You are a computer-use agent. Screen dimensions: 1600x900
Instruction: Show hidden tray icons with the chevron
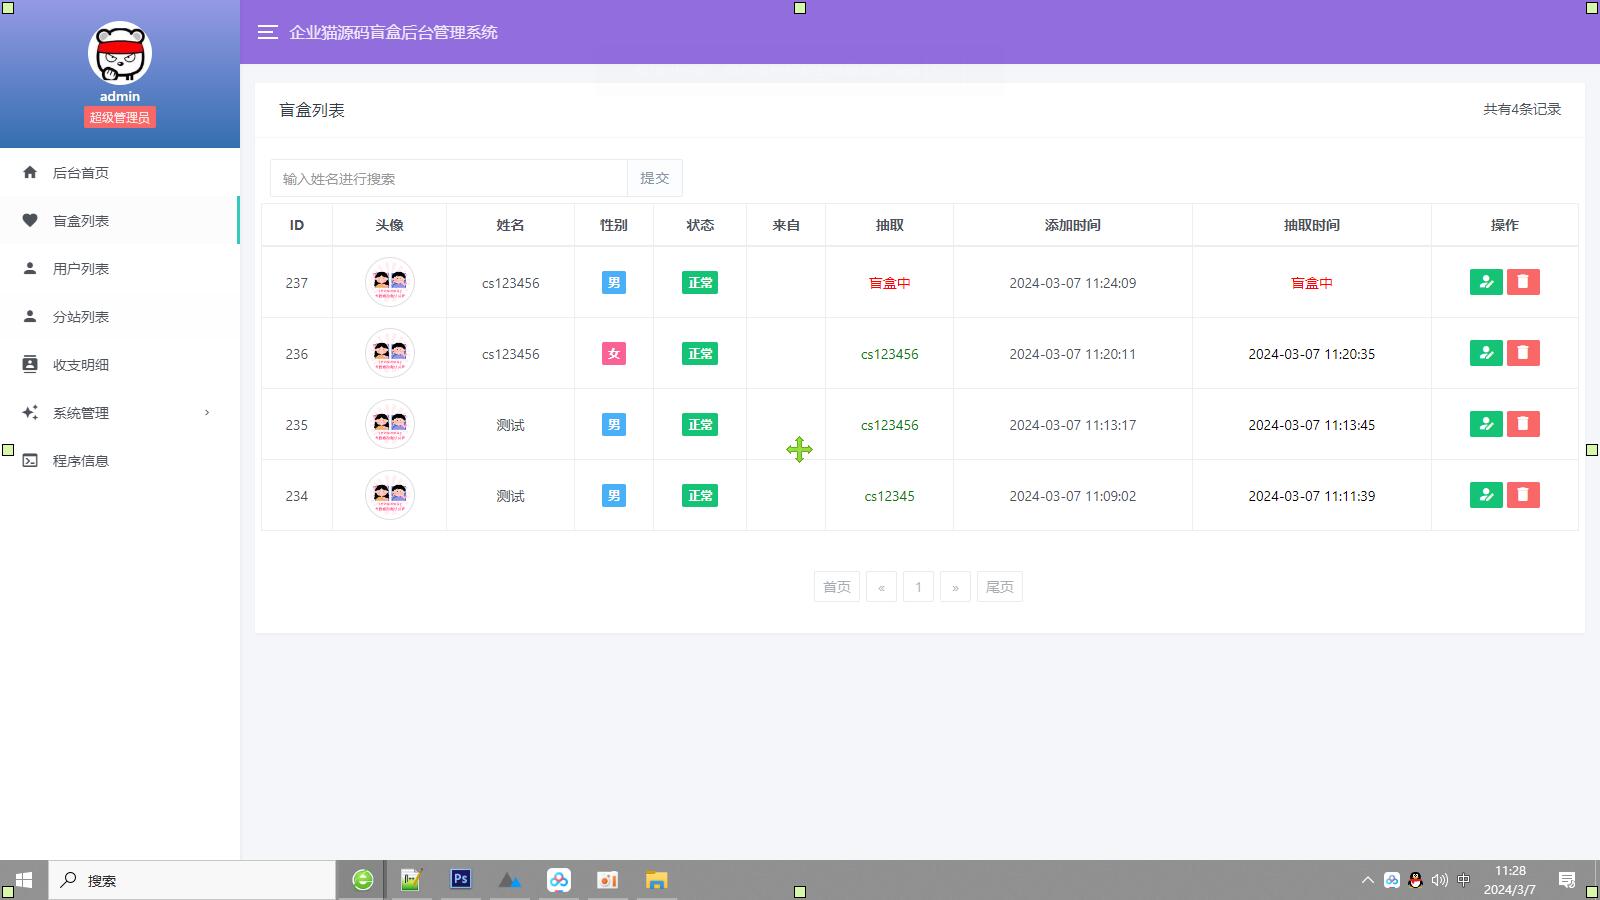[1367, 880]
